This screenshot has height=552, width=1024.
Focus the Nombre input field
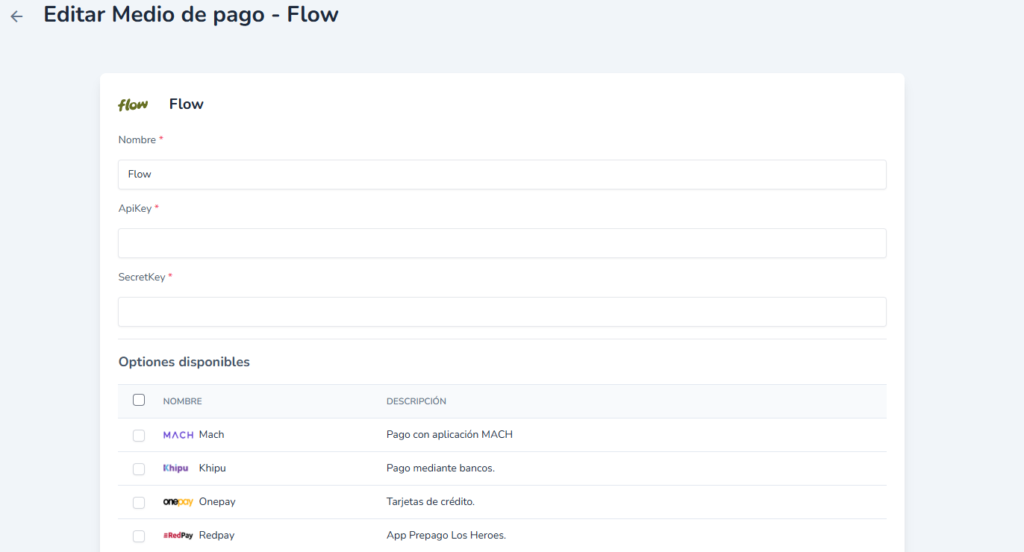click(502, 174)
